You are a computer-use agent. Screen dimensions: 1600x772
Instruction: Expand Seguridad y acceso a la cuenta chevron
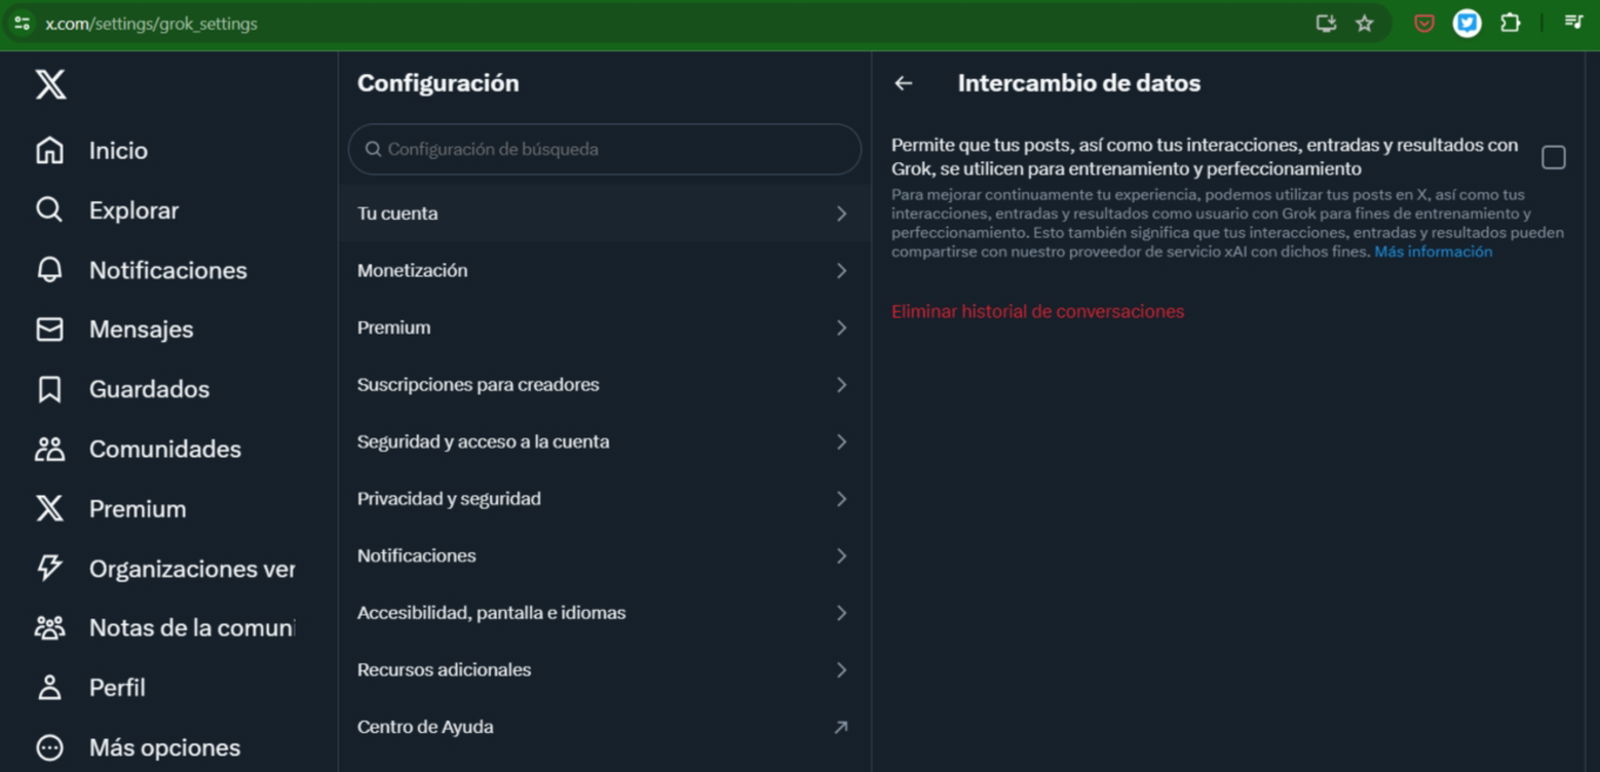[x=841, y=441]
